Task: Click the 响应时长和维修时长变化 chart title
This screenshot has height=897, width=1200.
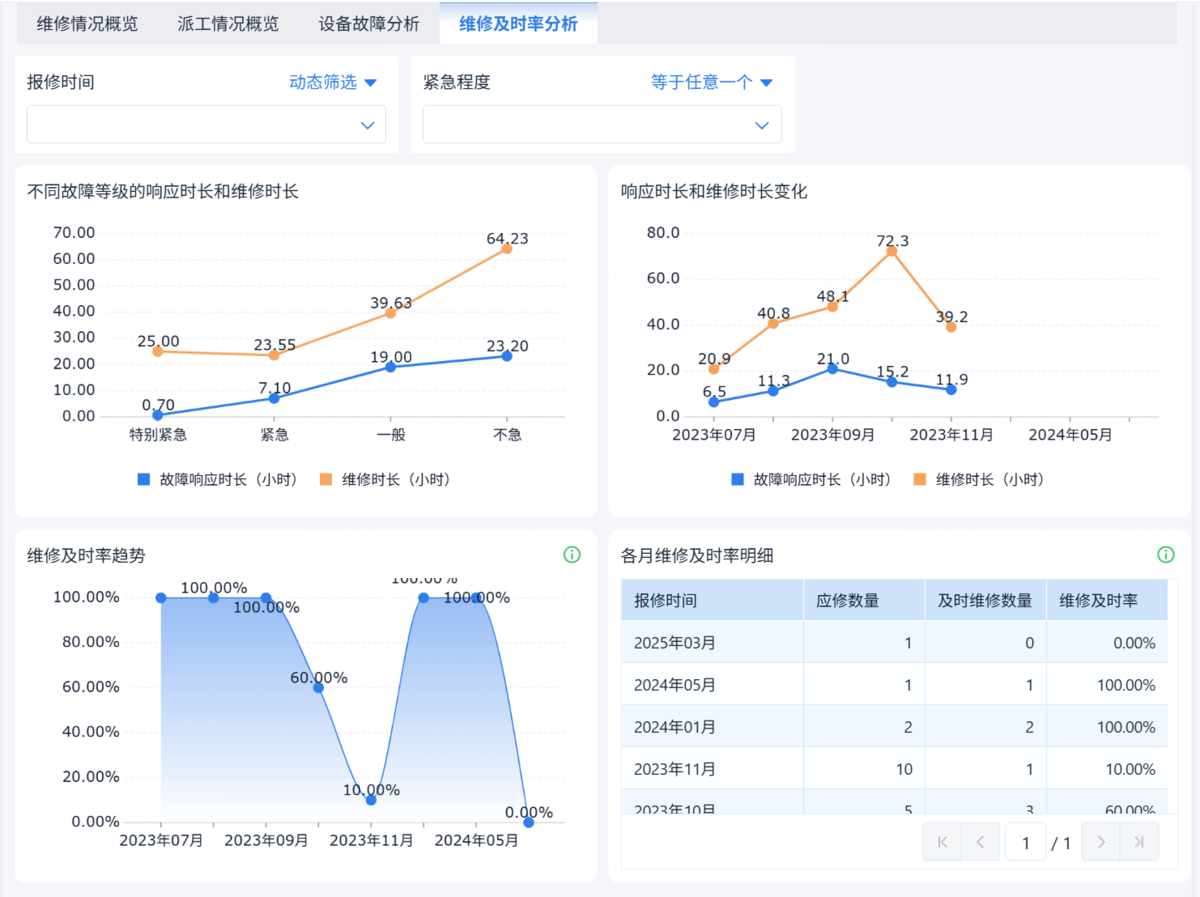Action: [x=714, y=192]
